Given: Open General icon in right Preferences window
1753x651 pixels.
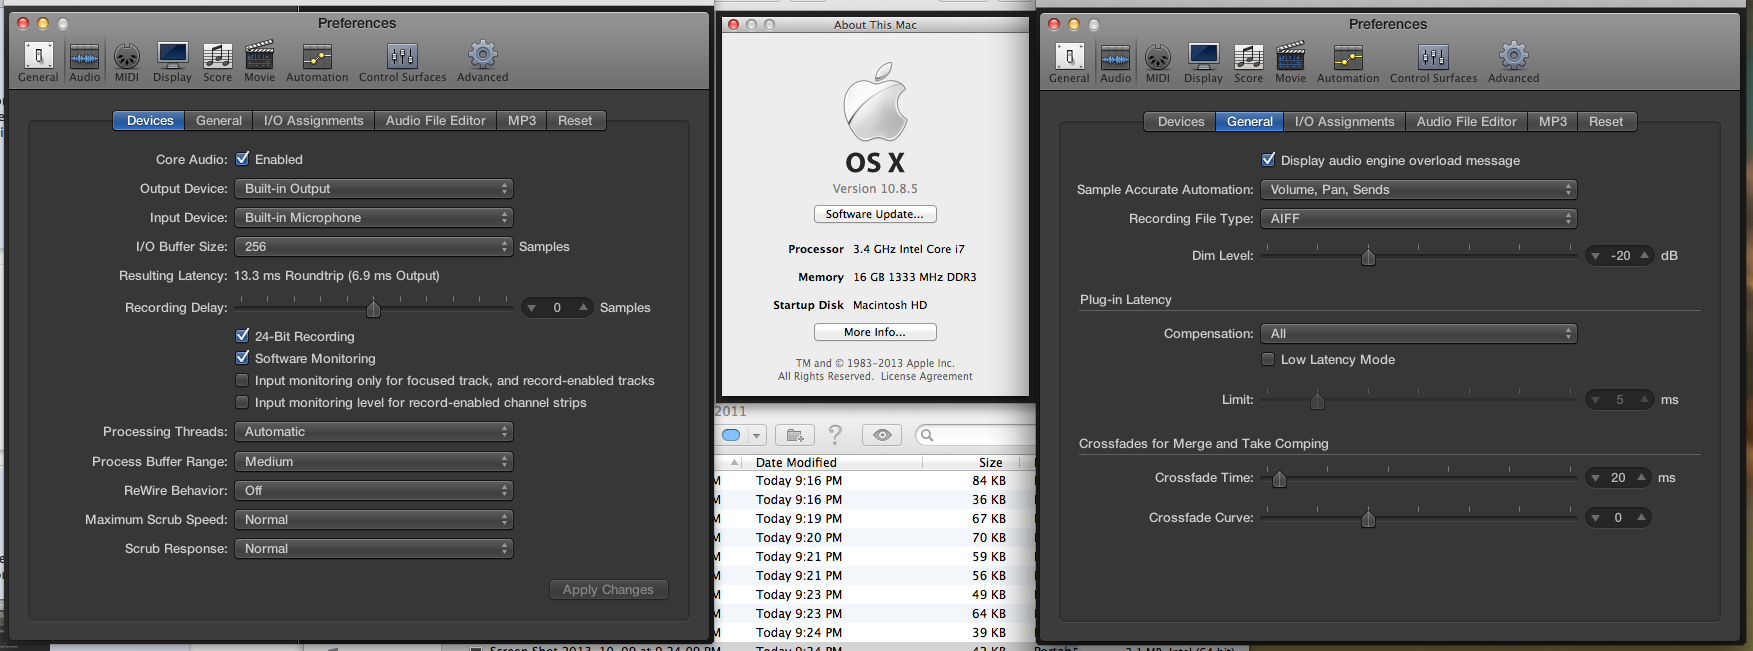Looking at the screenshot, I should click(1069, 62).
